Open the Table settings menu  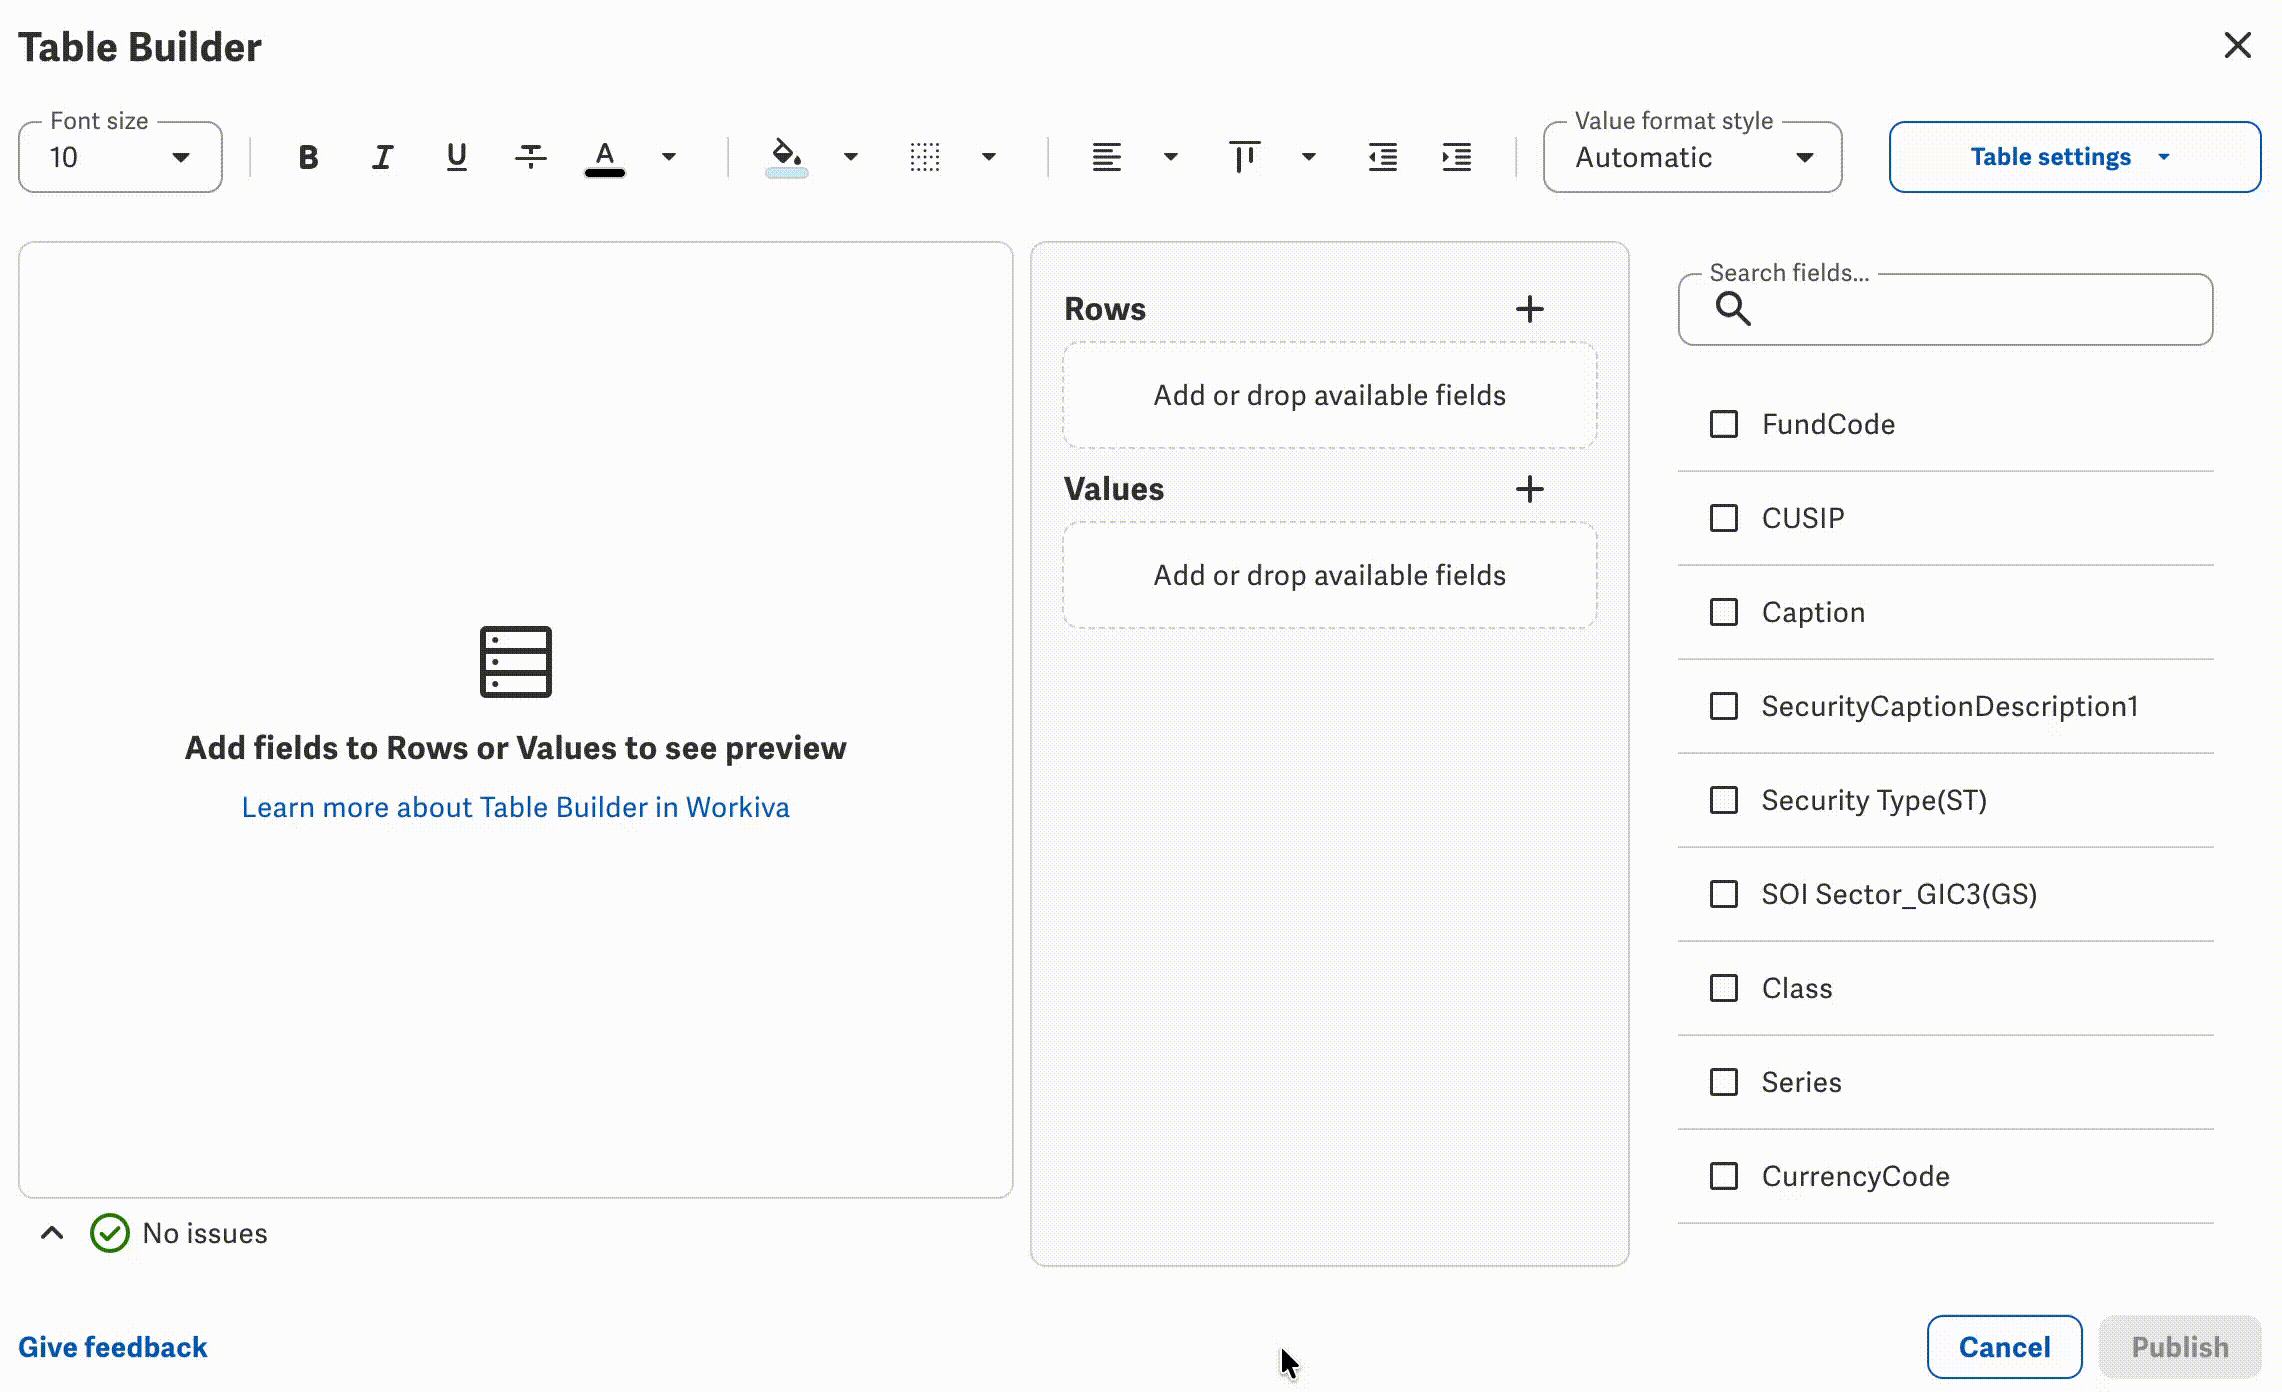click(x=2074, y=157)
